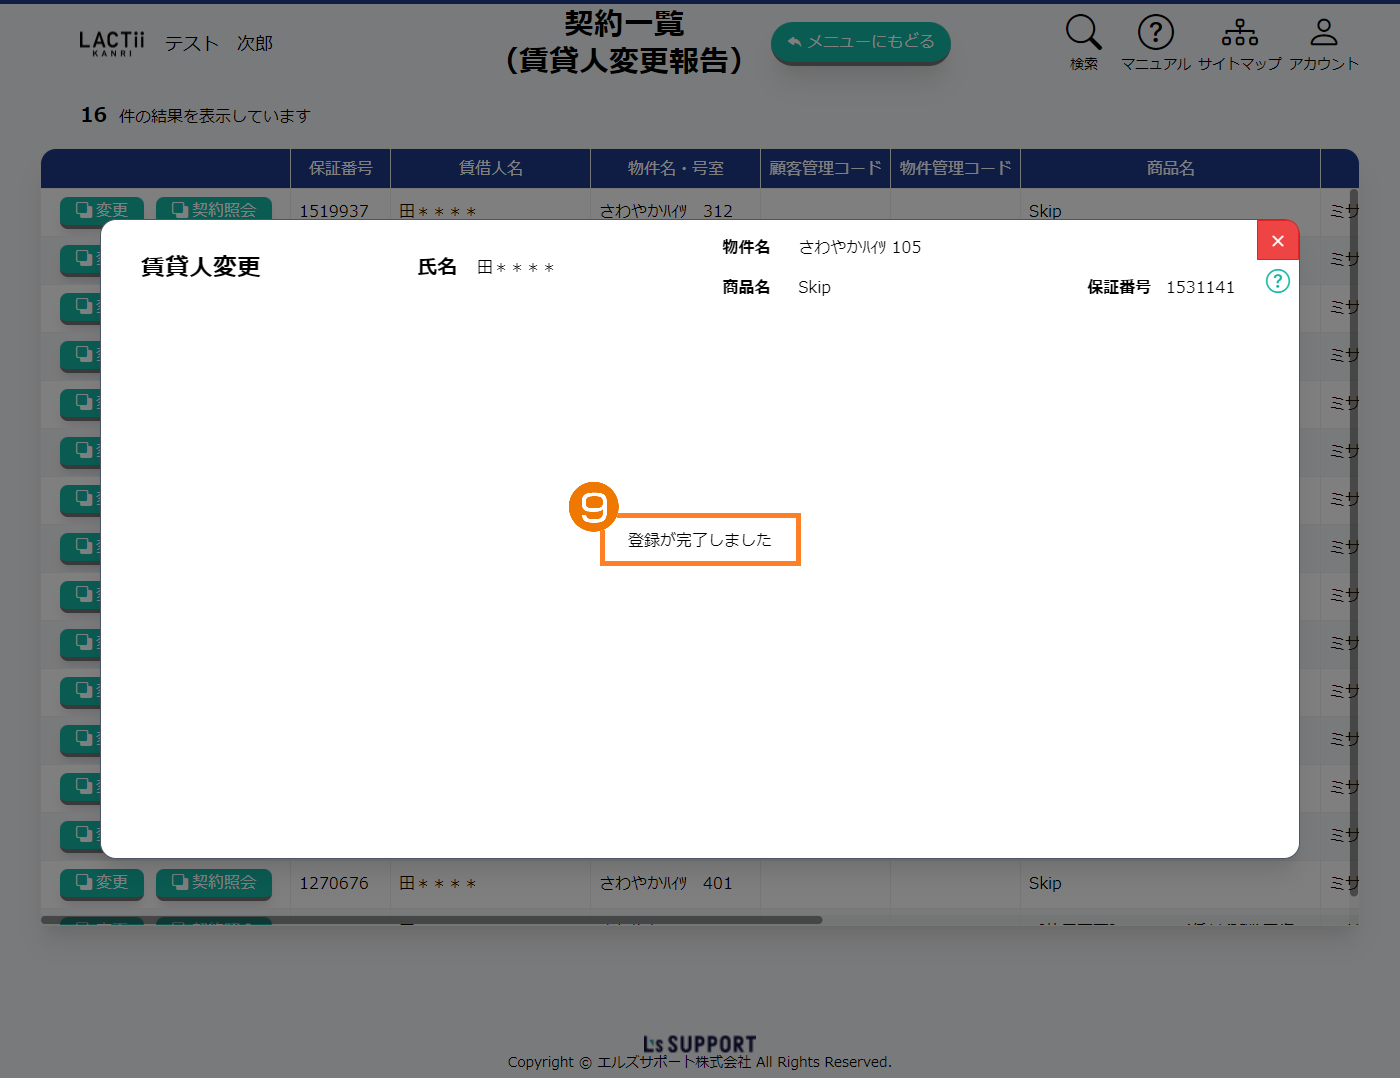Image resolution: width=1400 pixels, height=1078 pixels.
Task: Open the サイトマップ icon
Action: [x=1239, y=34]
